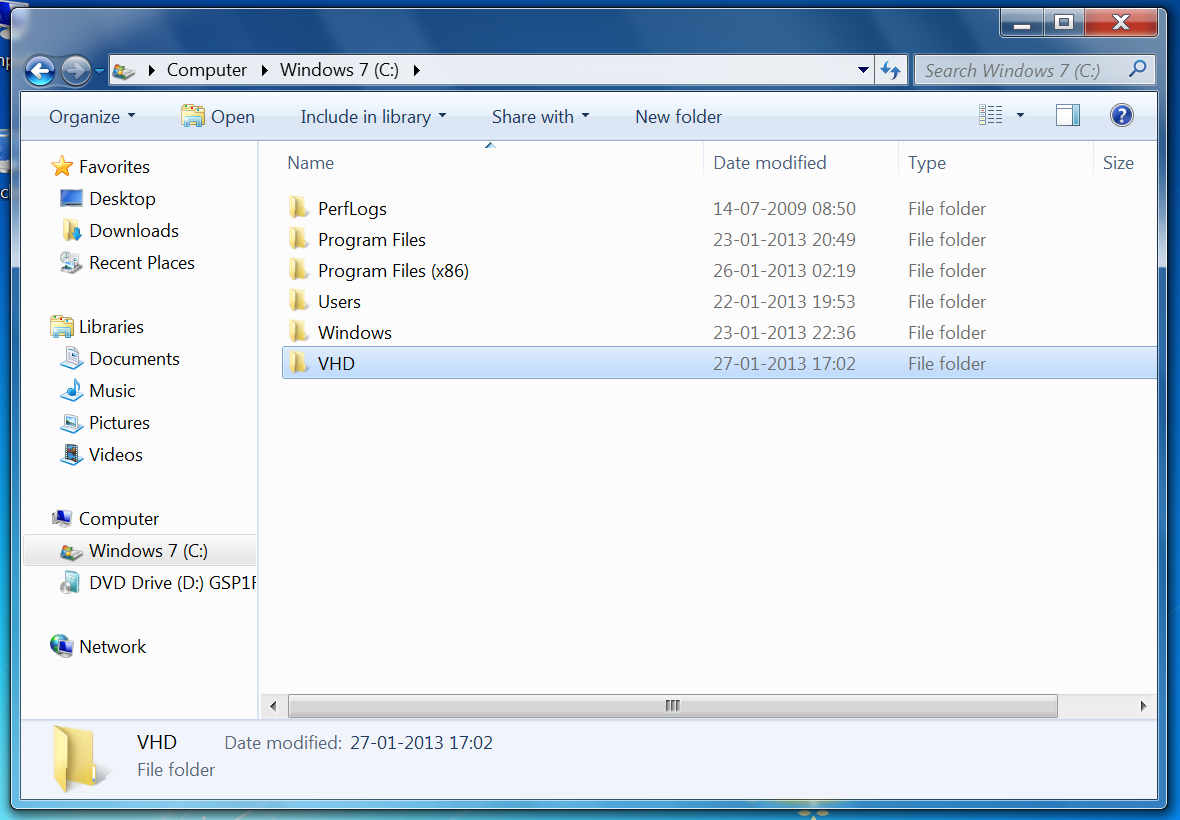Open the Include in library menu
This screenshot has width=1180, height=820.
pos(373,117)
